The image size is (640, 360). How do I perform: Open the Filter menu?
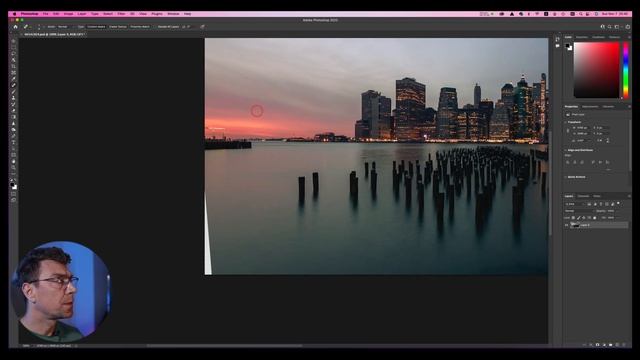121,14
